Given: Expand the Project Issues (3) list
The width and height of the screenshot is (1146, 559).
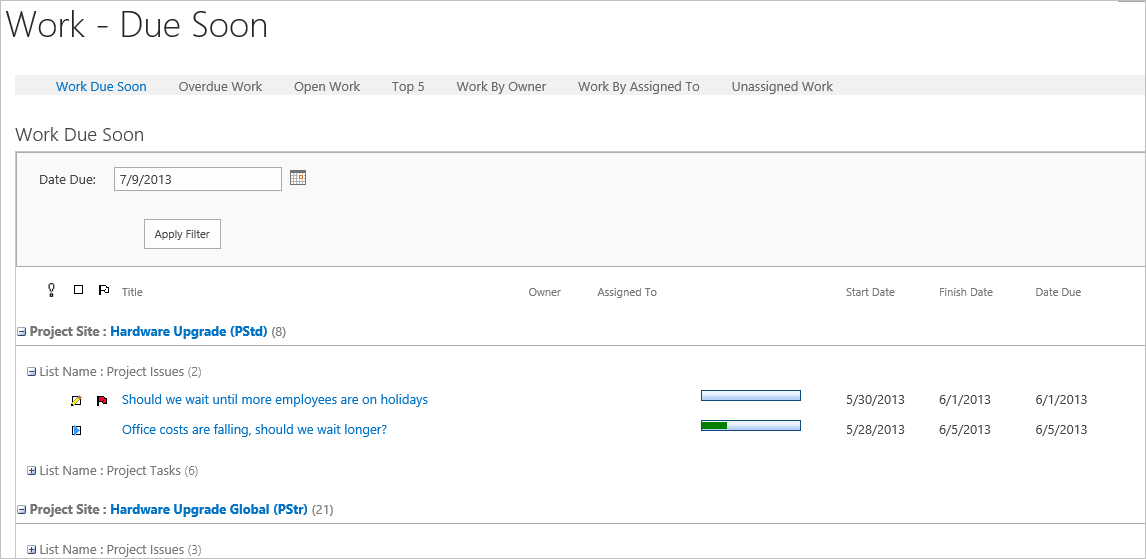Looking at the screenshot, I should click(x=32, y=550).
